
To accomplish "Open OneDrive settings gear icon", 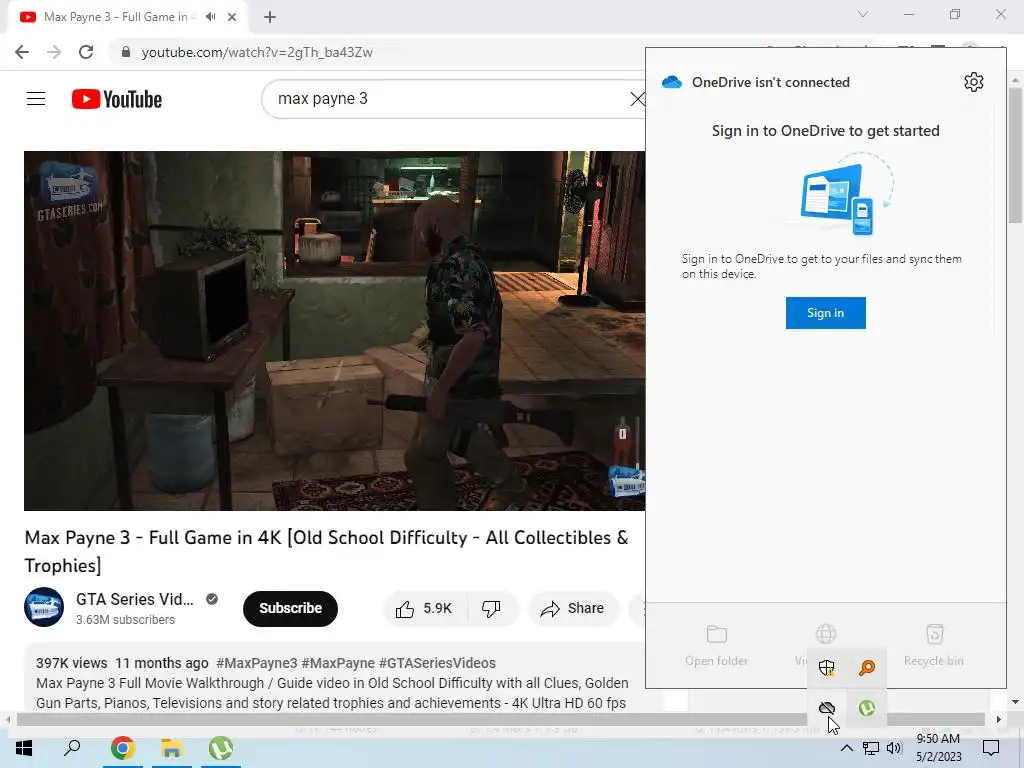I will click(x=973, y=82).
